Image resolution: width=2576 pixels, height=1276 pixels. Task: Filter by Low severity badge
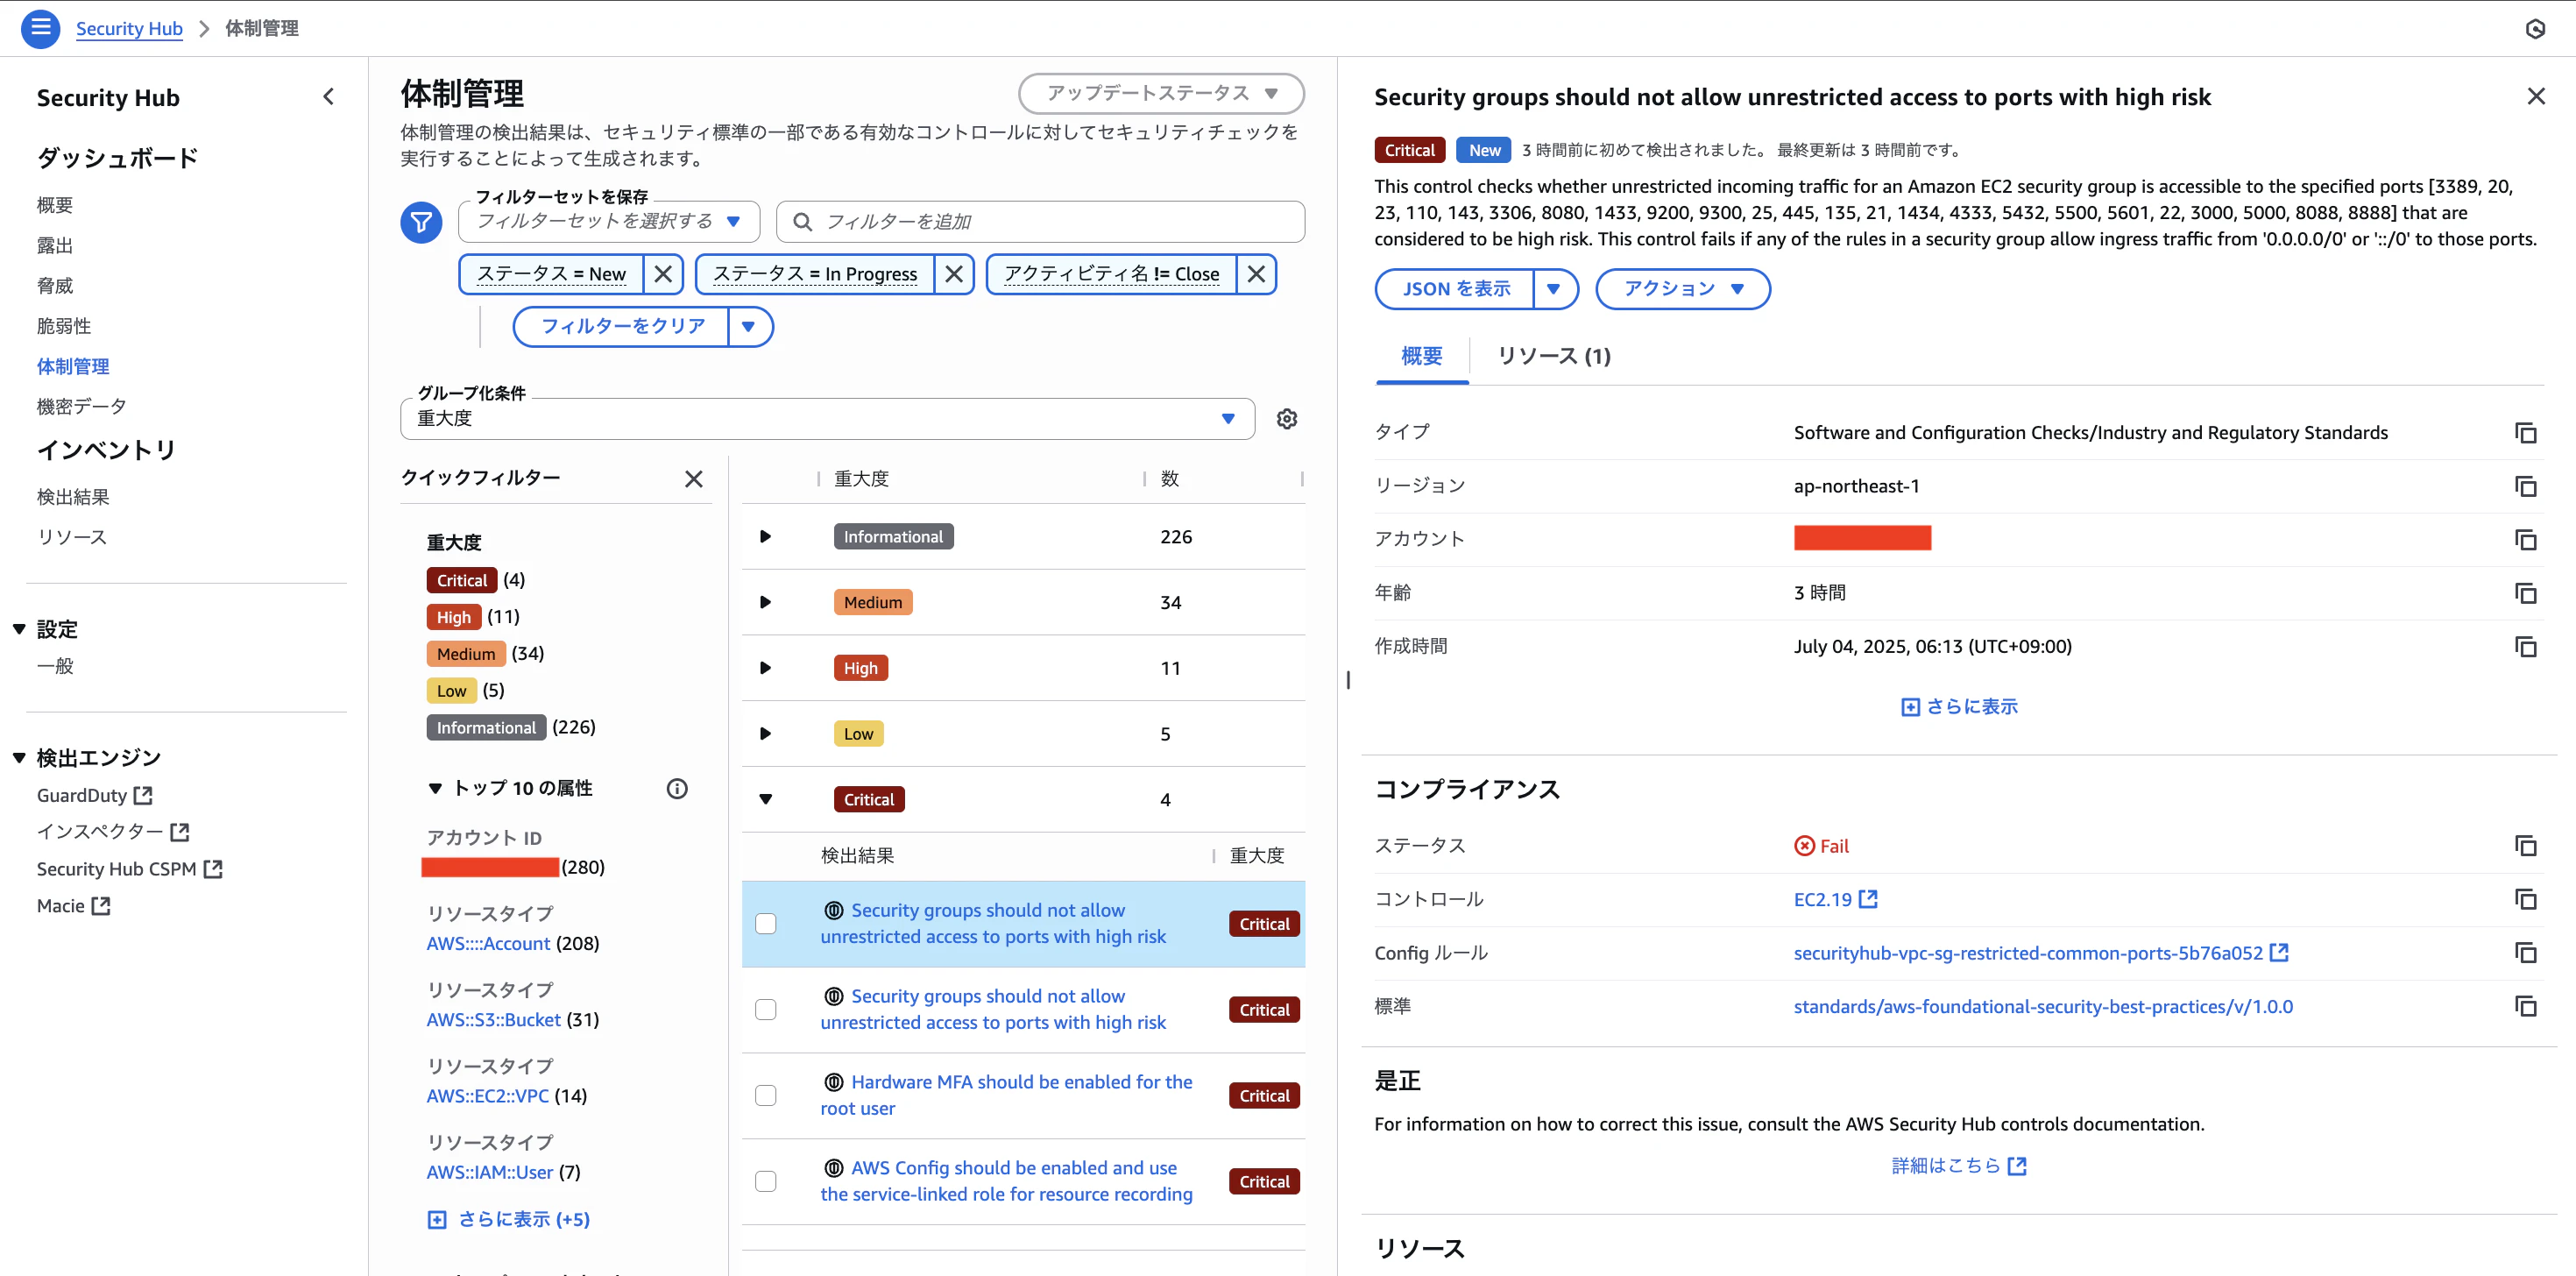[451, 691]
